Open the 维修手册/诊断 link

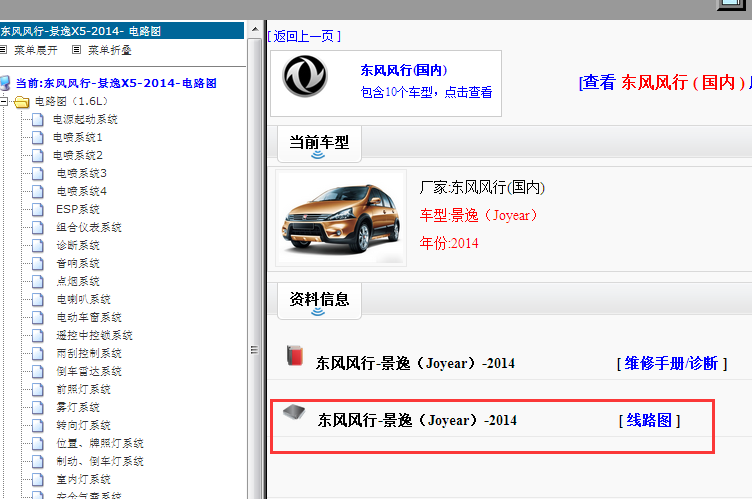pos(671,364)
